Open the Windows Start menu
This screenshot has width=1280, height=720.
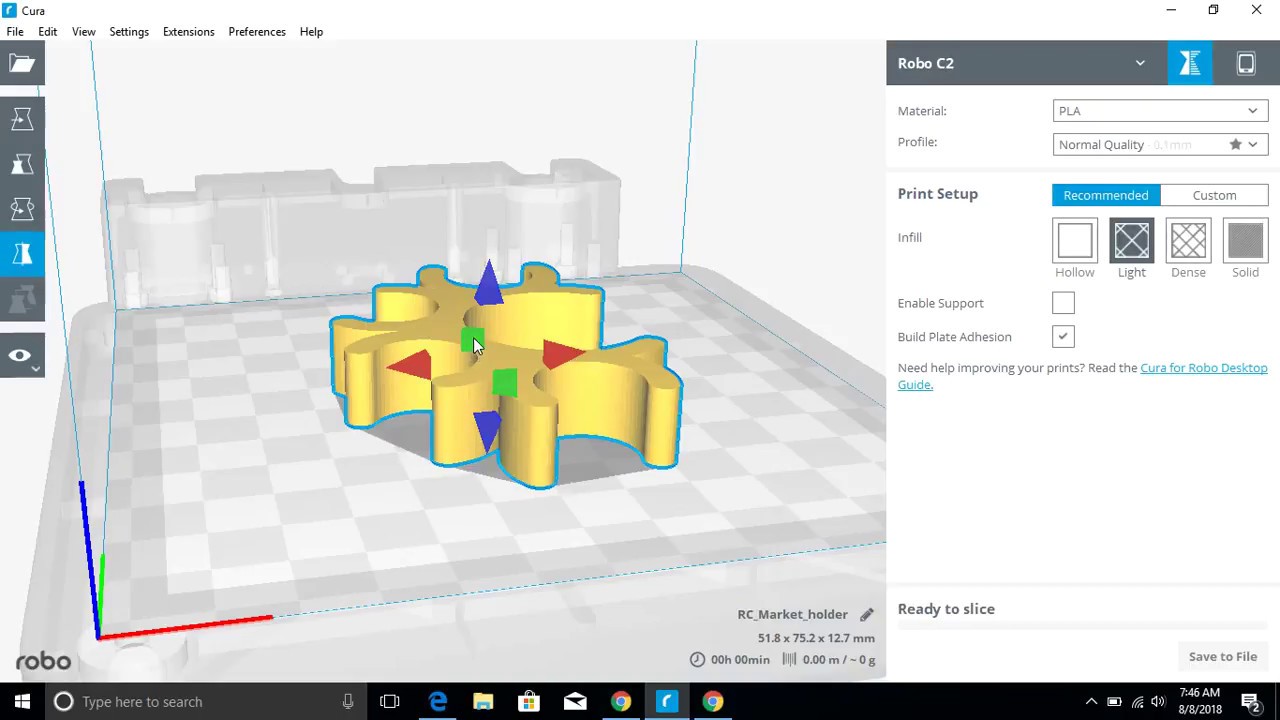click(22, 701)
